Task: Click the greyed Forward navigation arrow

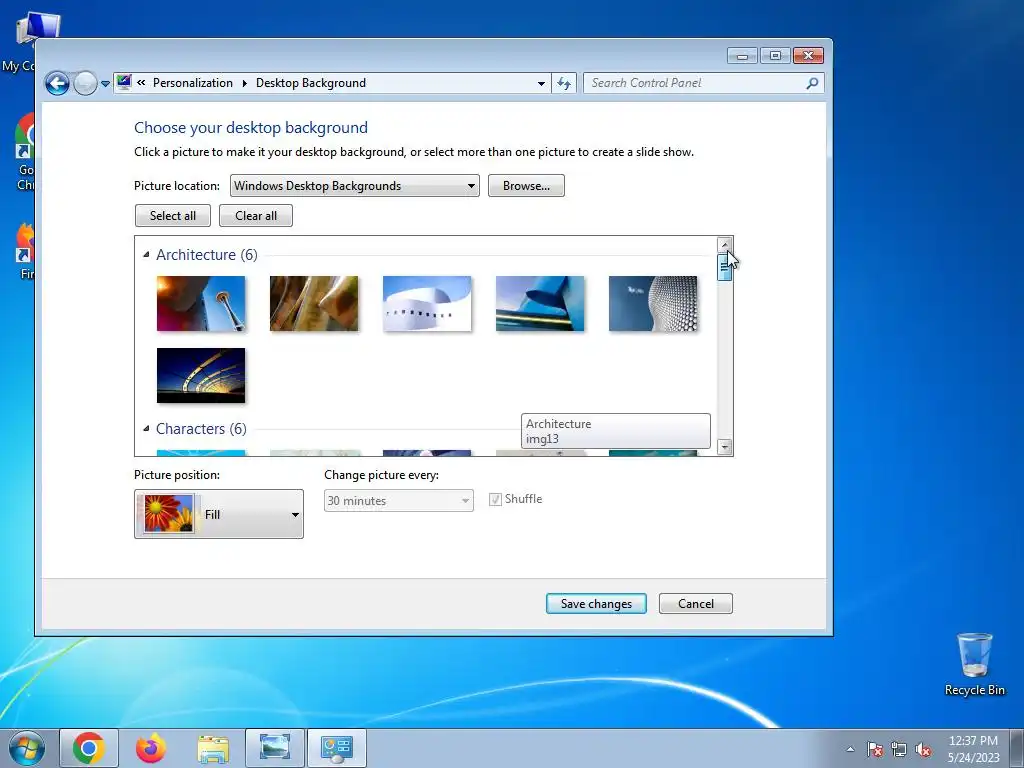Action: pyautogui.click(x=85, y=84)
